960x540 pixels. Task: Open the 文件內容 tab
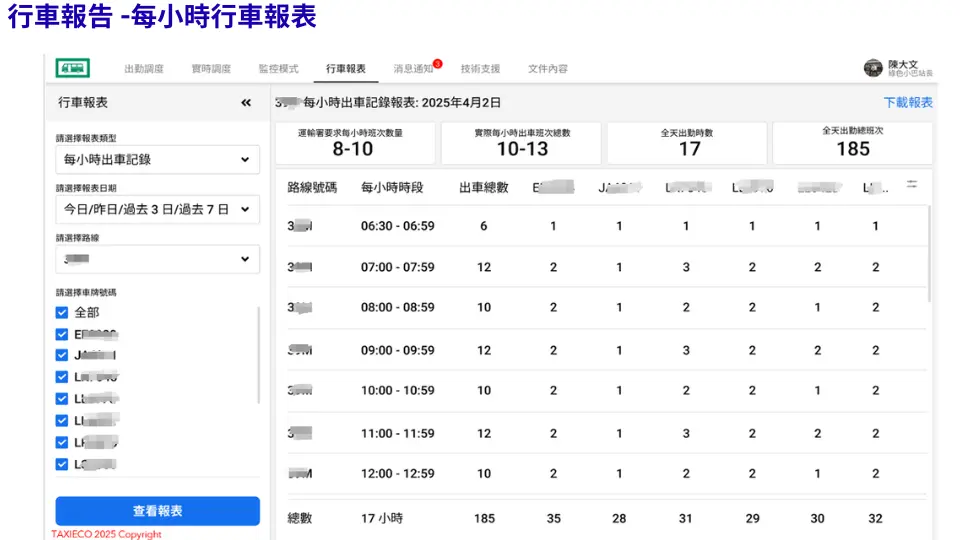tap(548, 69)
